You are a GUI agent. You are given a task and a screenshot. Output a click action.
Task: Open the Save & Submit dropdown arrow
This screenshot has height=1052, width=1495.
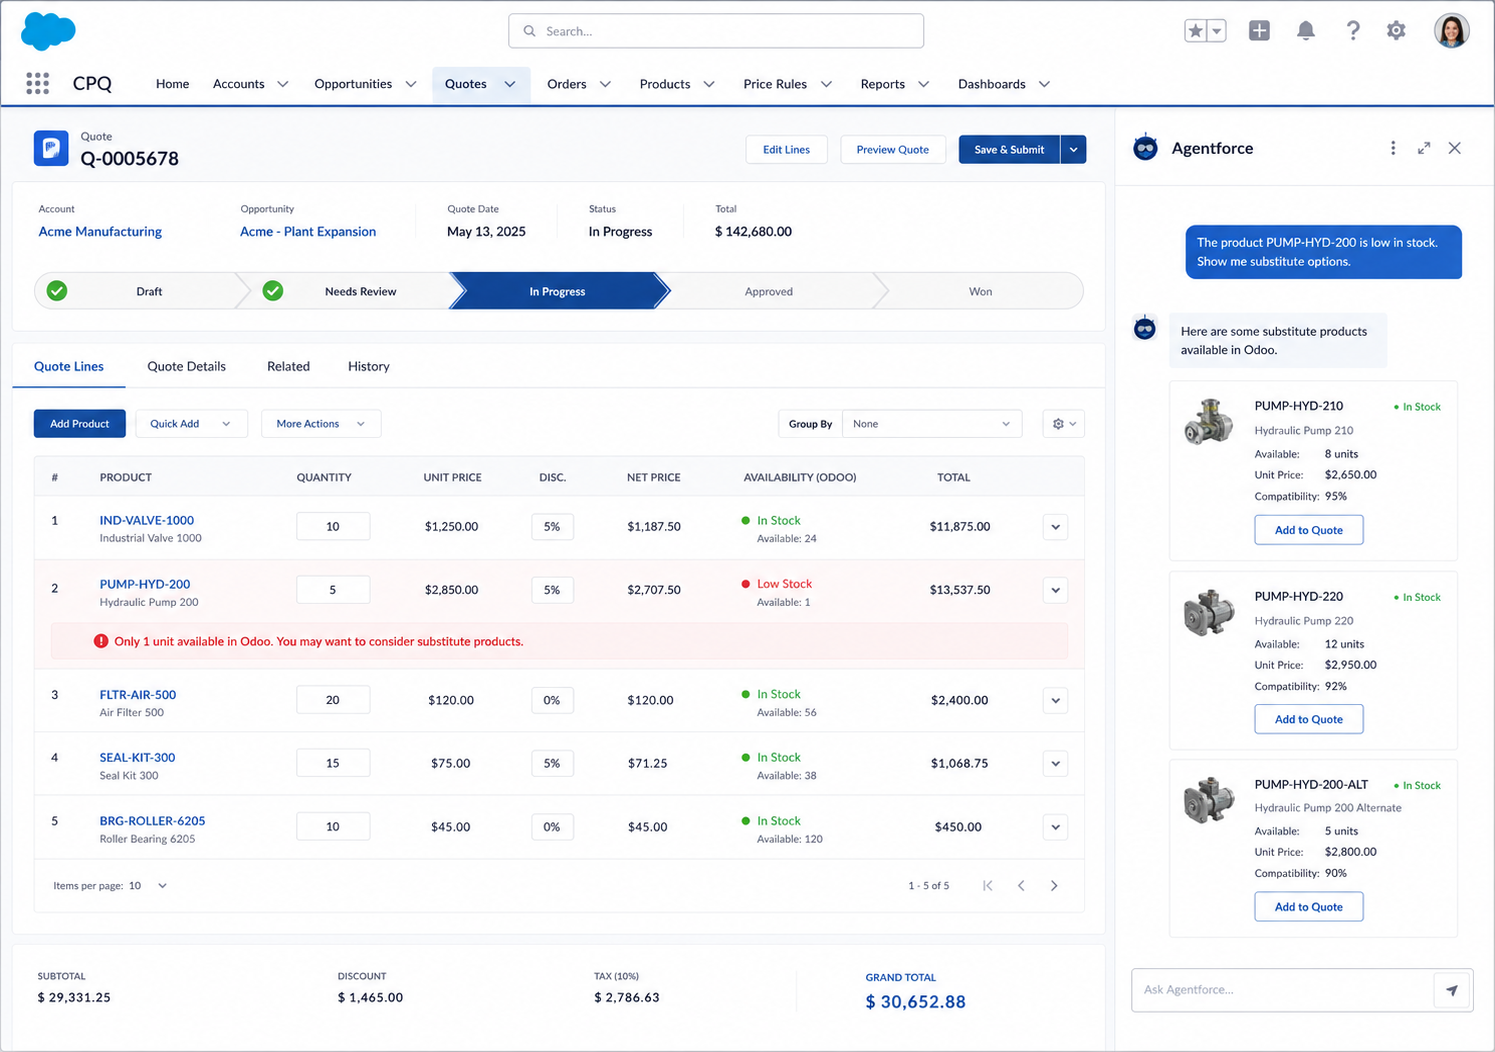coord(1073,149)
